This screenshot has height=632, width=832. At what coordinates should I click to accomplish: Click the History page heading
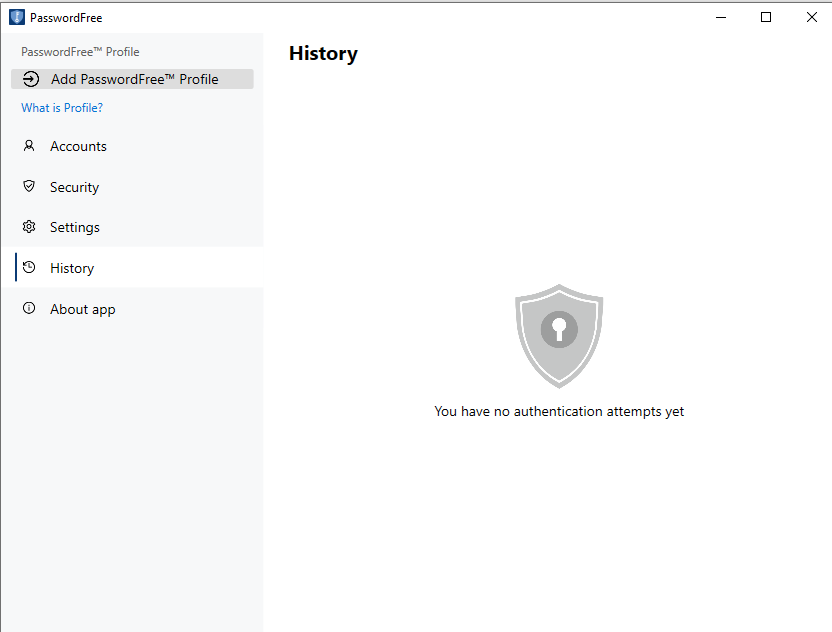pos(323,54)
